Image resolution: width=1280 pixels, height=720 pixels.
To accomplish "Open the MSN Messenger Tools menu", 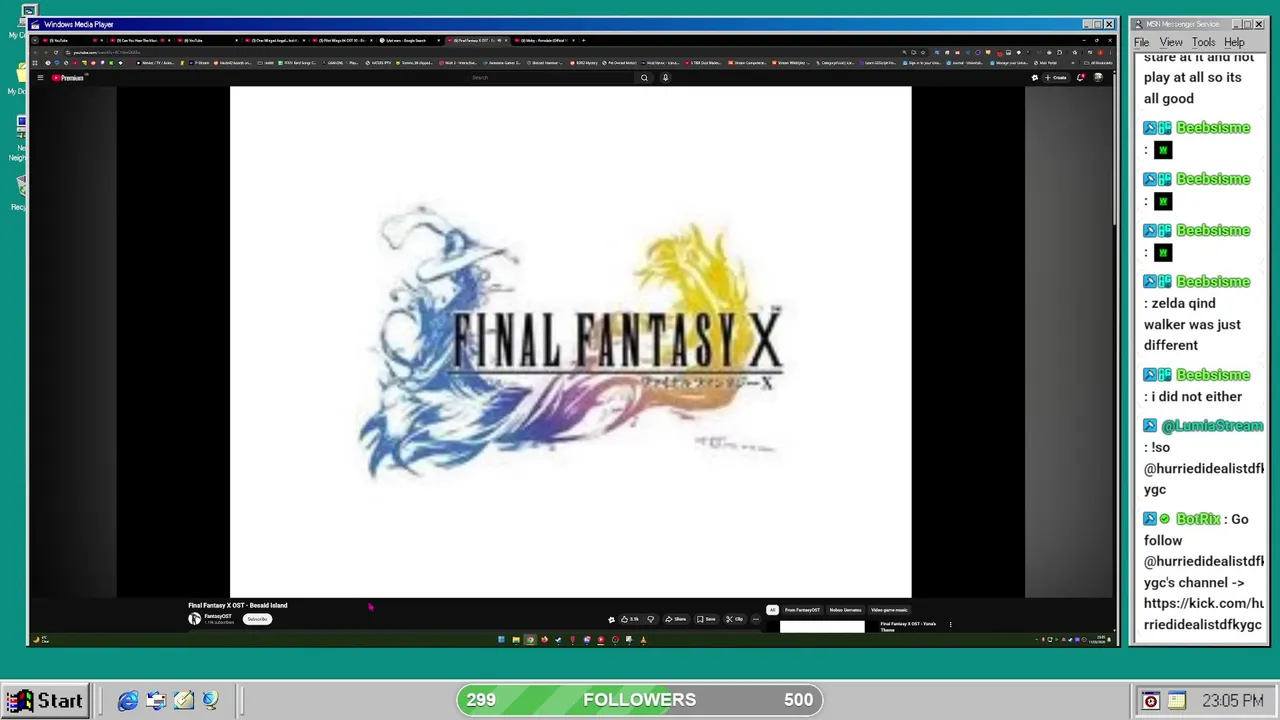I will (x=1204, y=42).
